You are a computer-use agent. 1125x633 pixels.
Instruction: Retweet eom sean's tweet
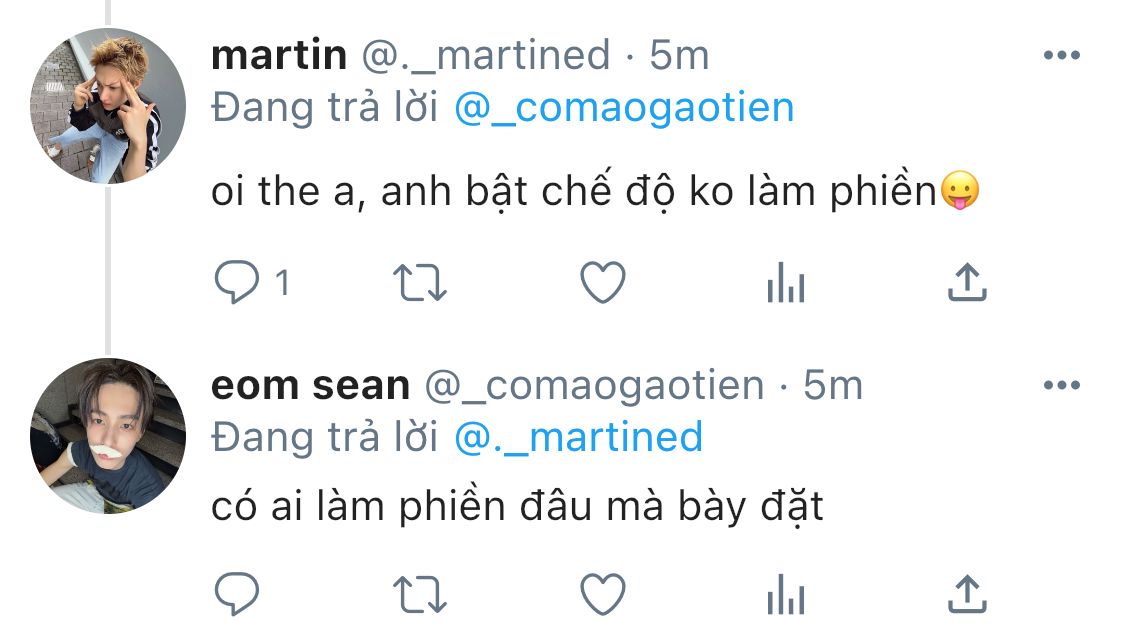click(x=420, y=595)
